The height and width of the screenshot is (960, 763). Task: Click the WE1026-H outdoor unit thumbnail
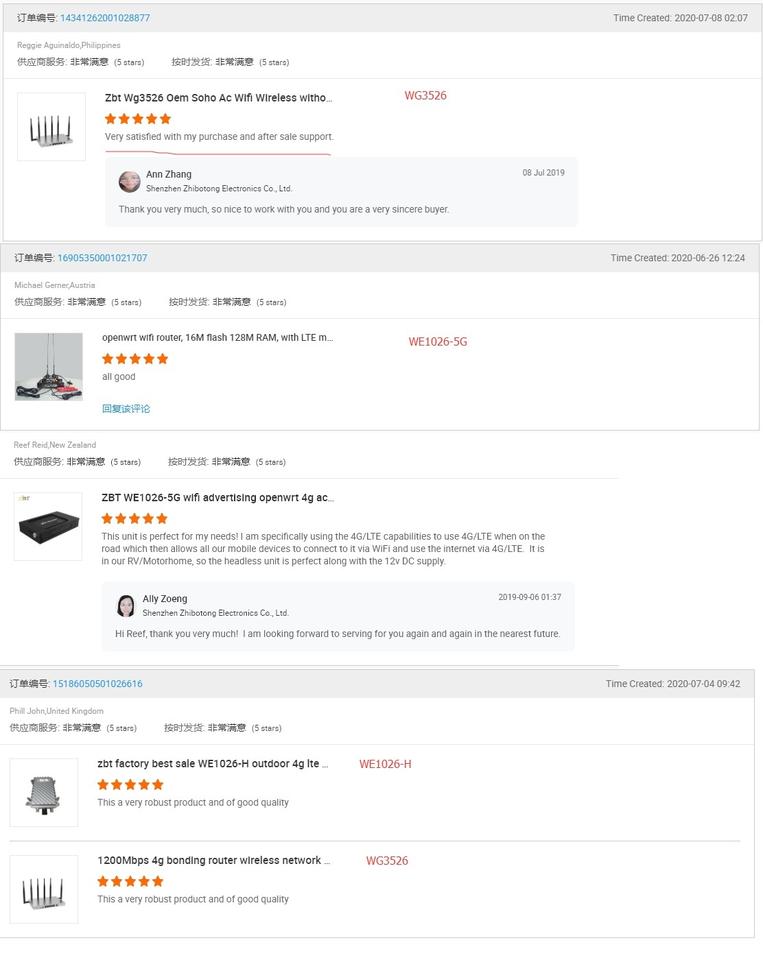click(x=44, y=793)
